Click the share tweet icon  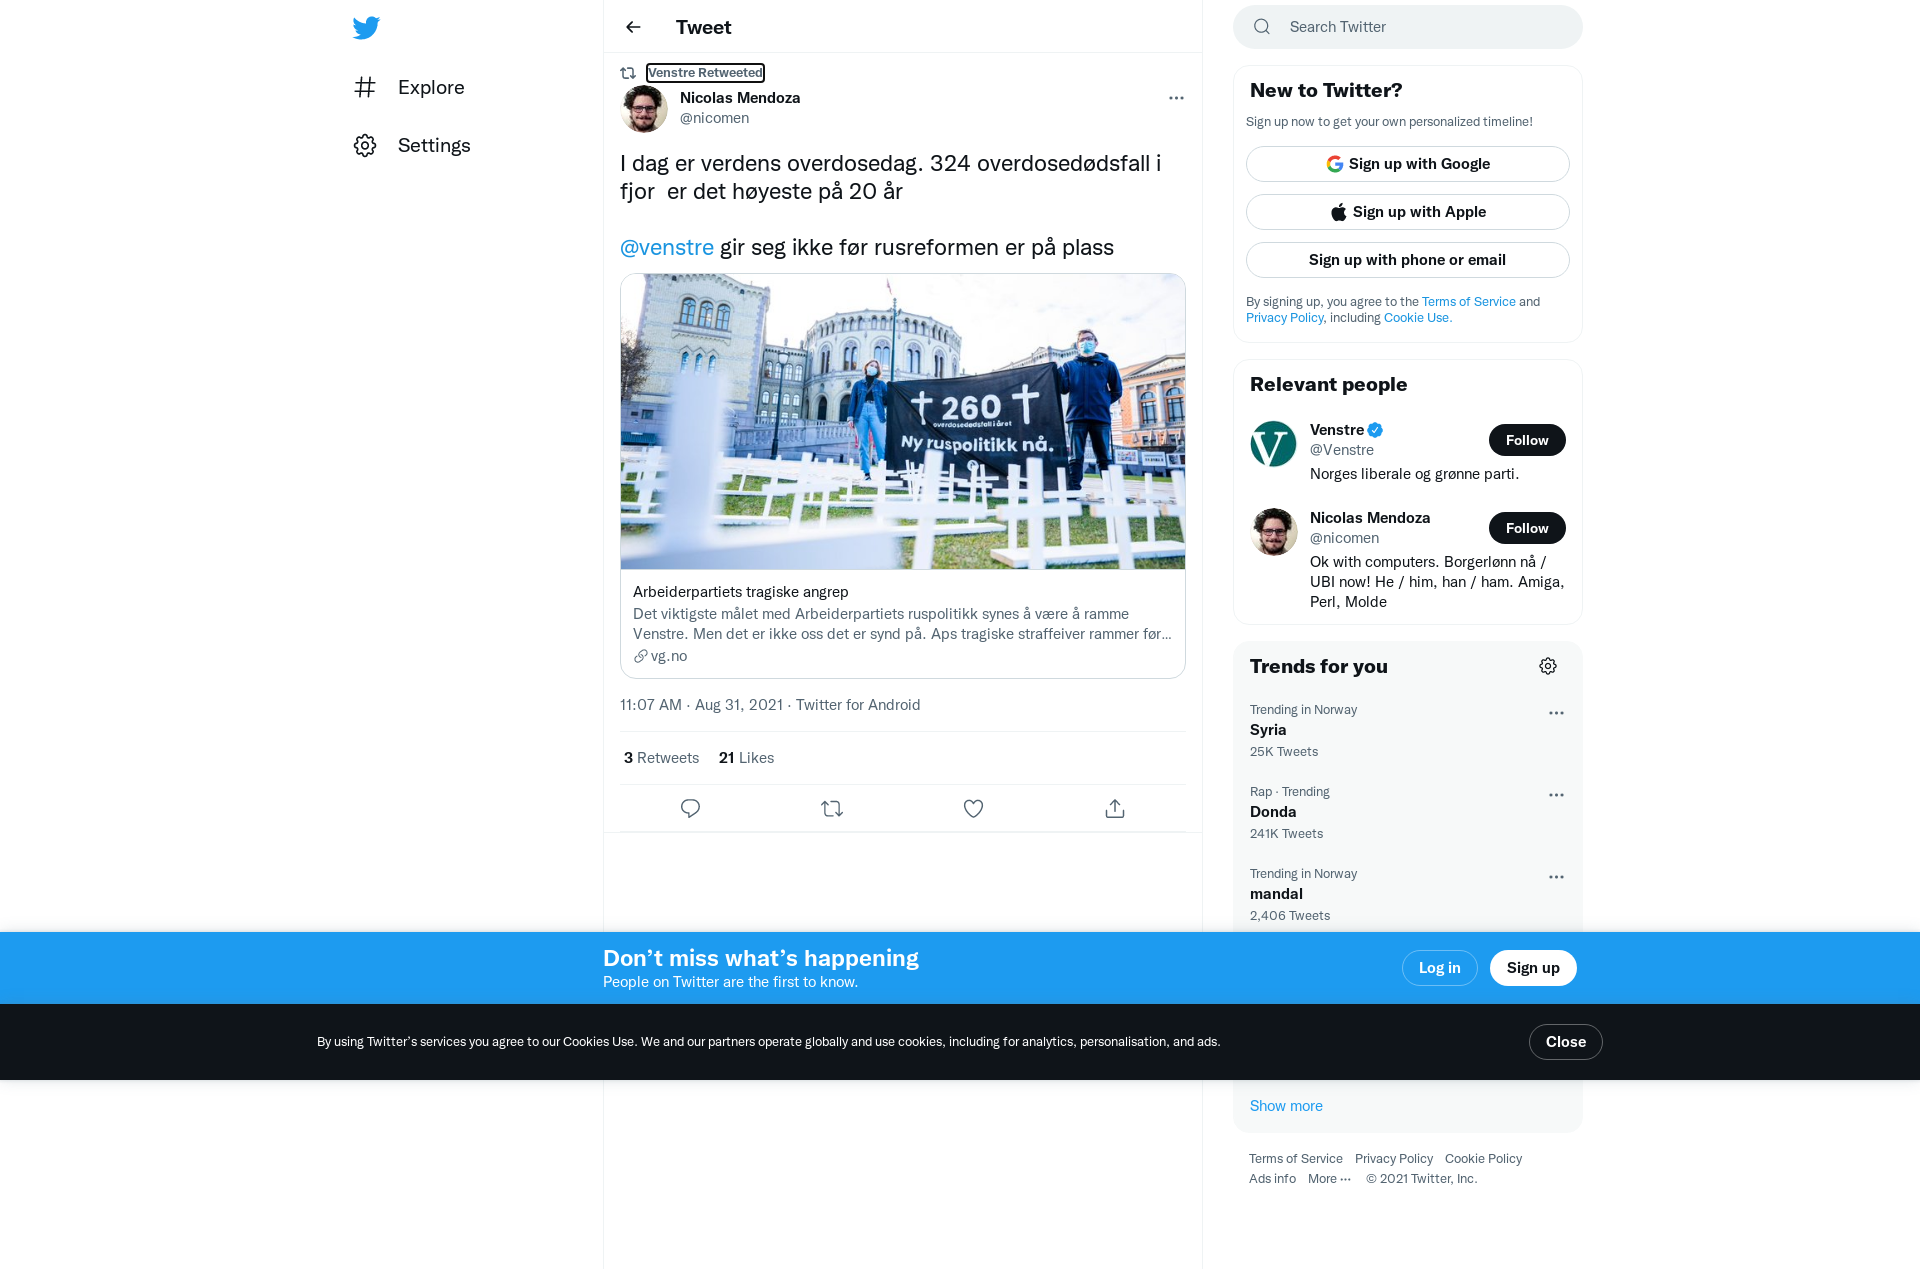click(x=1115, y=808)
